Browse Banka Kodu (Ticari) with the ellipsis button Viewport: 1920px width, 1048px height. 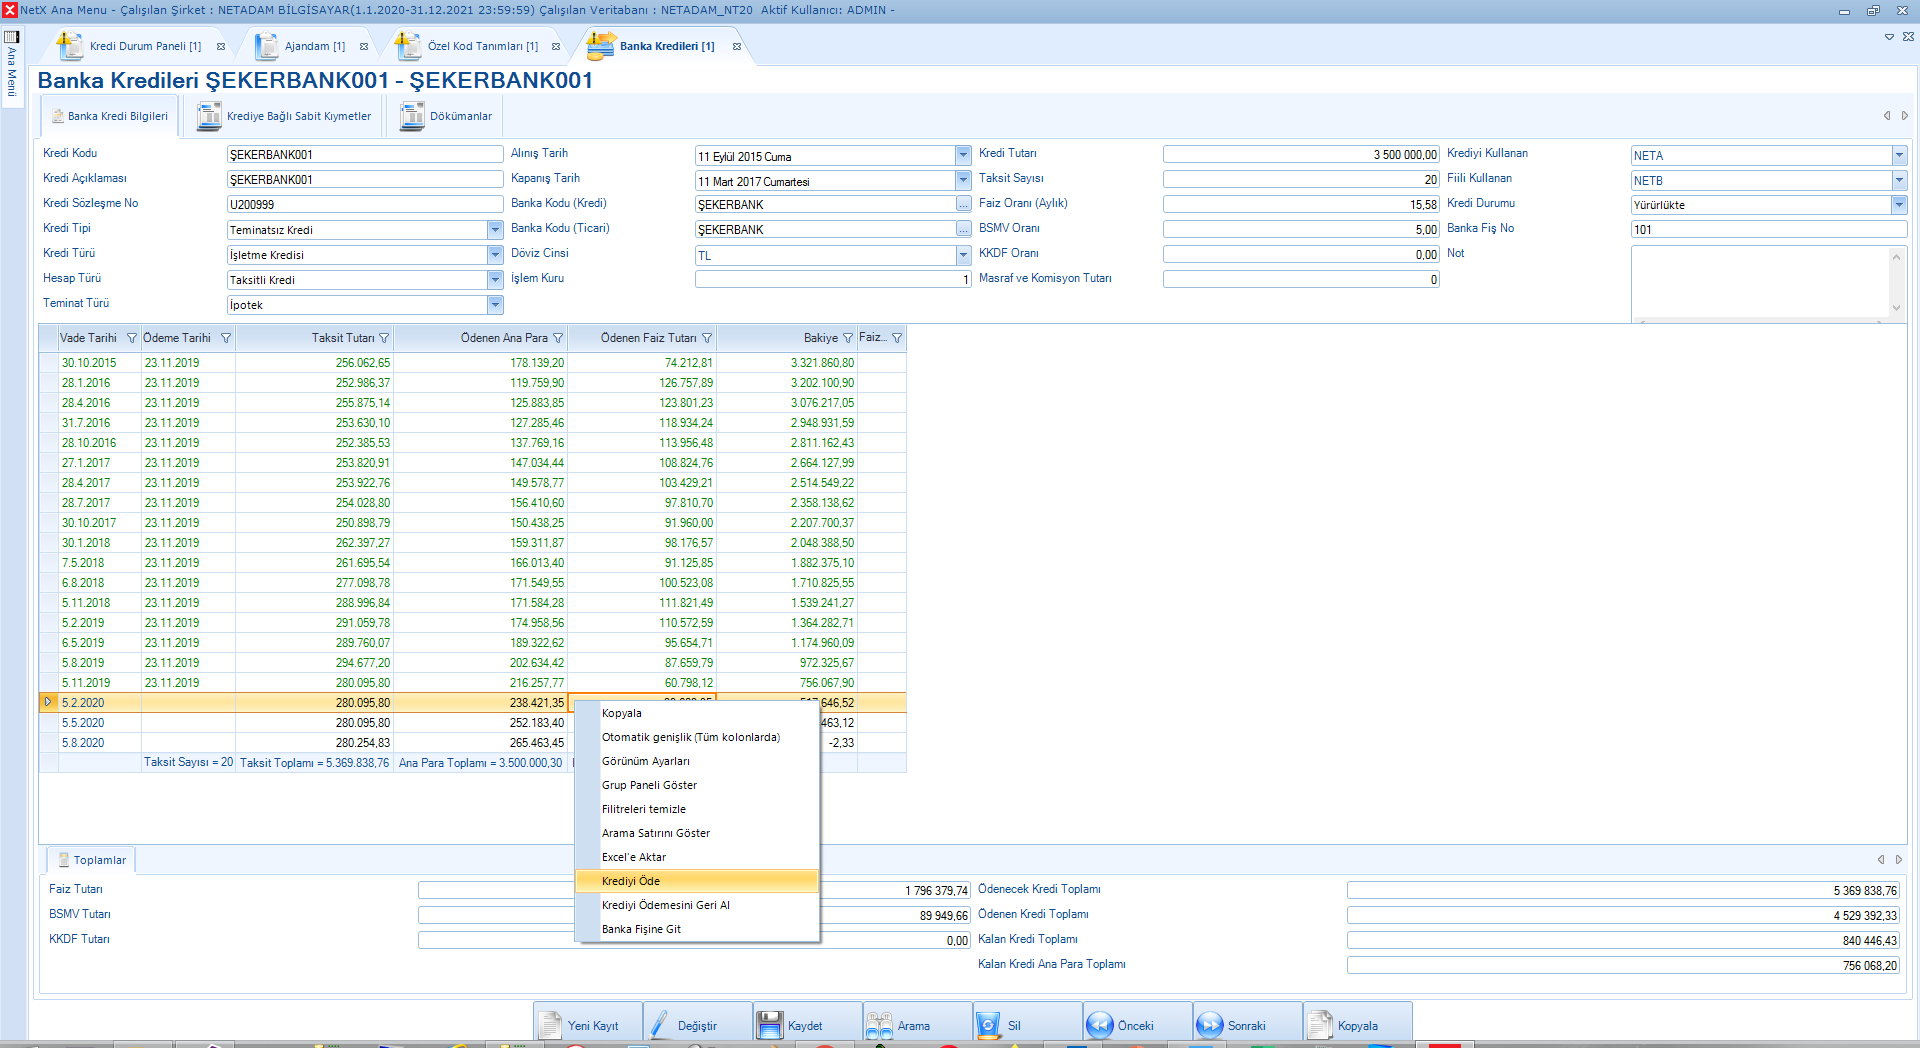point(963,229)
